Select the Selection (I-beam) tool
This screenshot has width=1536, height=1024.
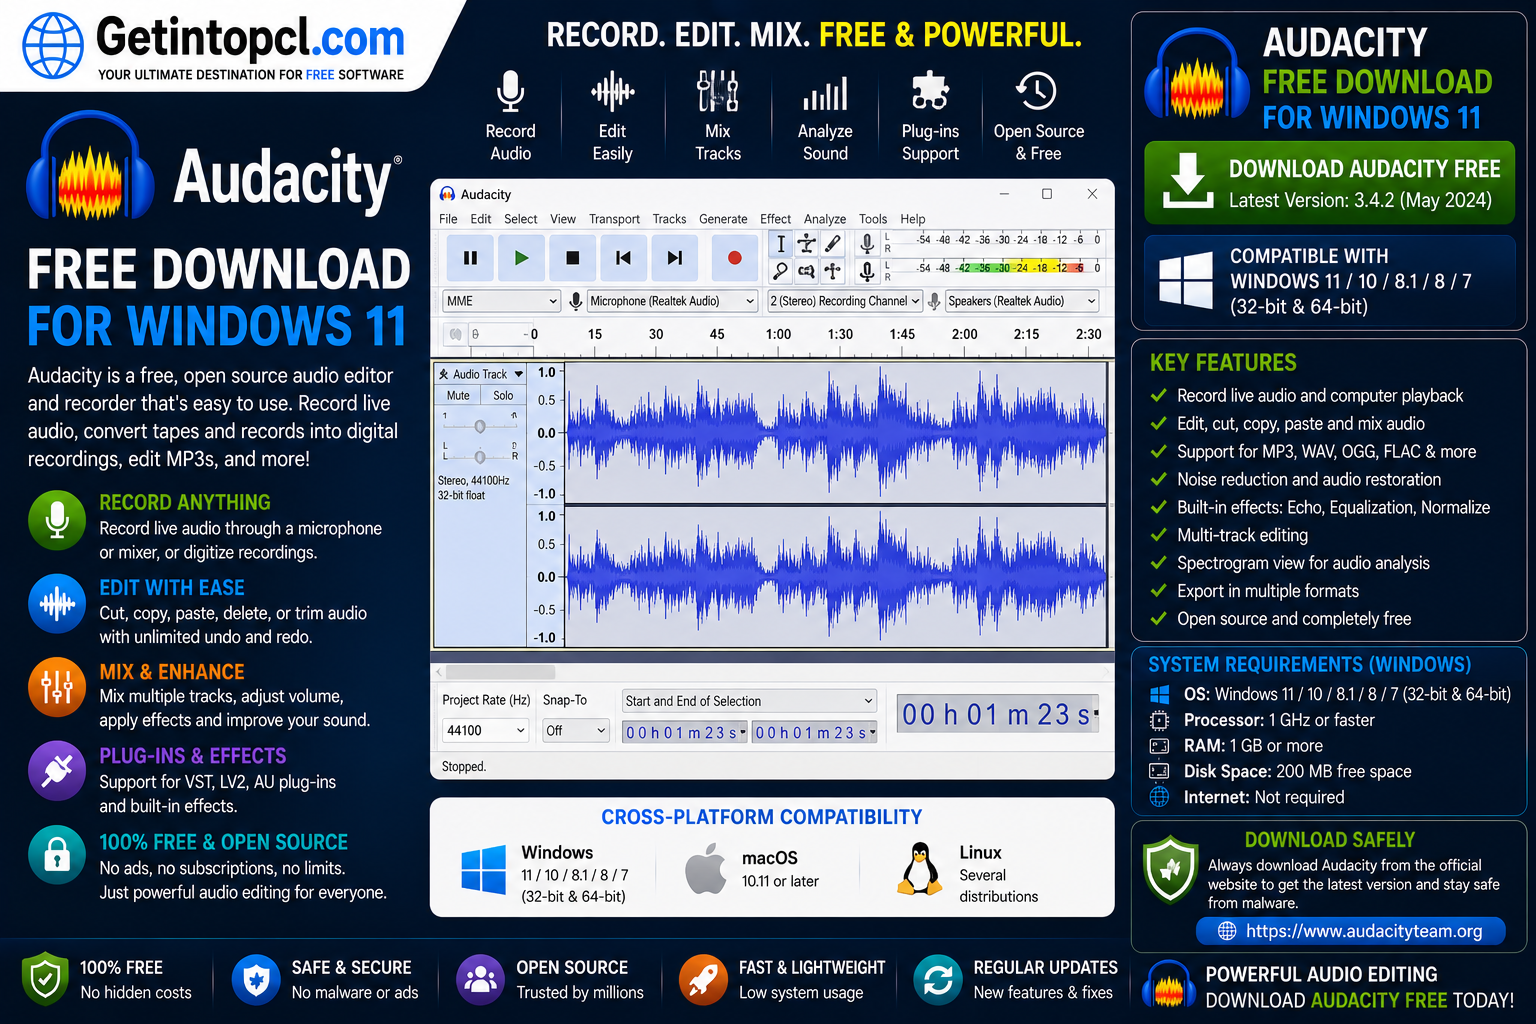[x=781, y=243]
